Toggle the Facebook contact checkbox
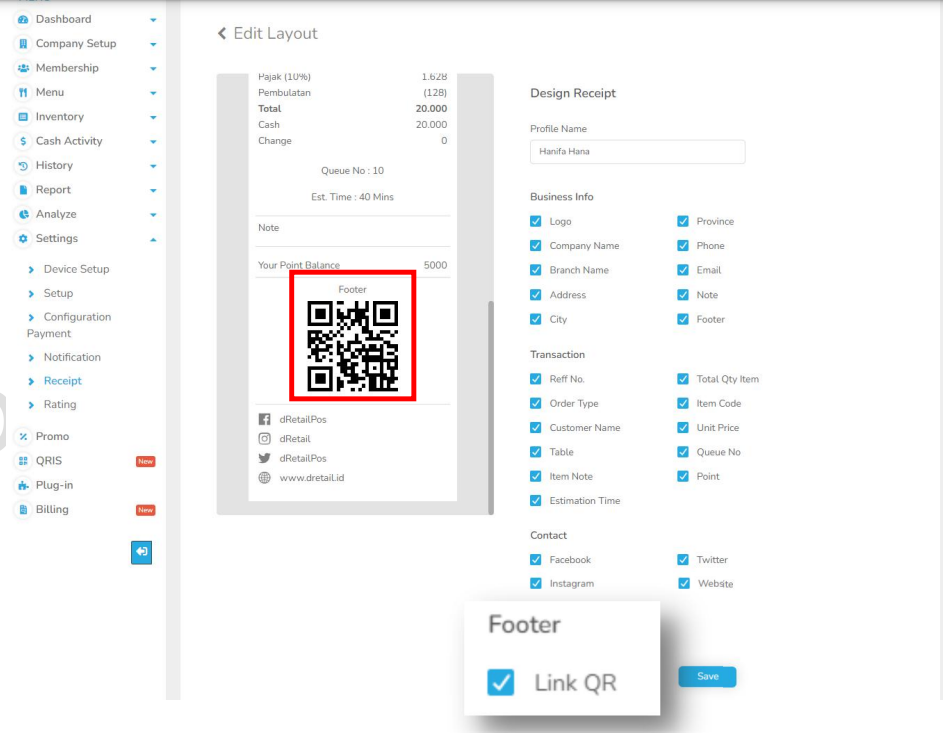 coord(535,560)
